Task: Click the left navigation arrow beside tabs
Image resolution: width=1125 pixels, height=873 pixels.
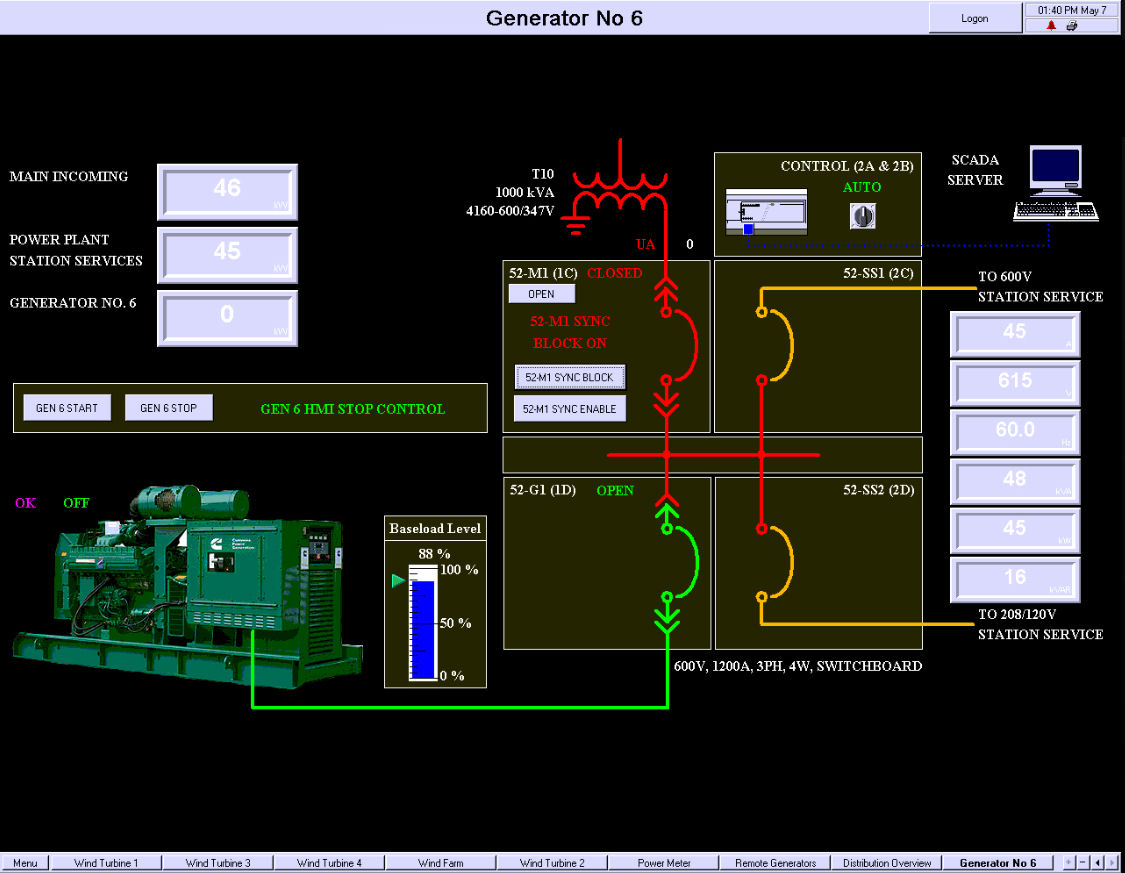Action: [1097, 862]
